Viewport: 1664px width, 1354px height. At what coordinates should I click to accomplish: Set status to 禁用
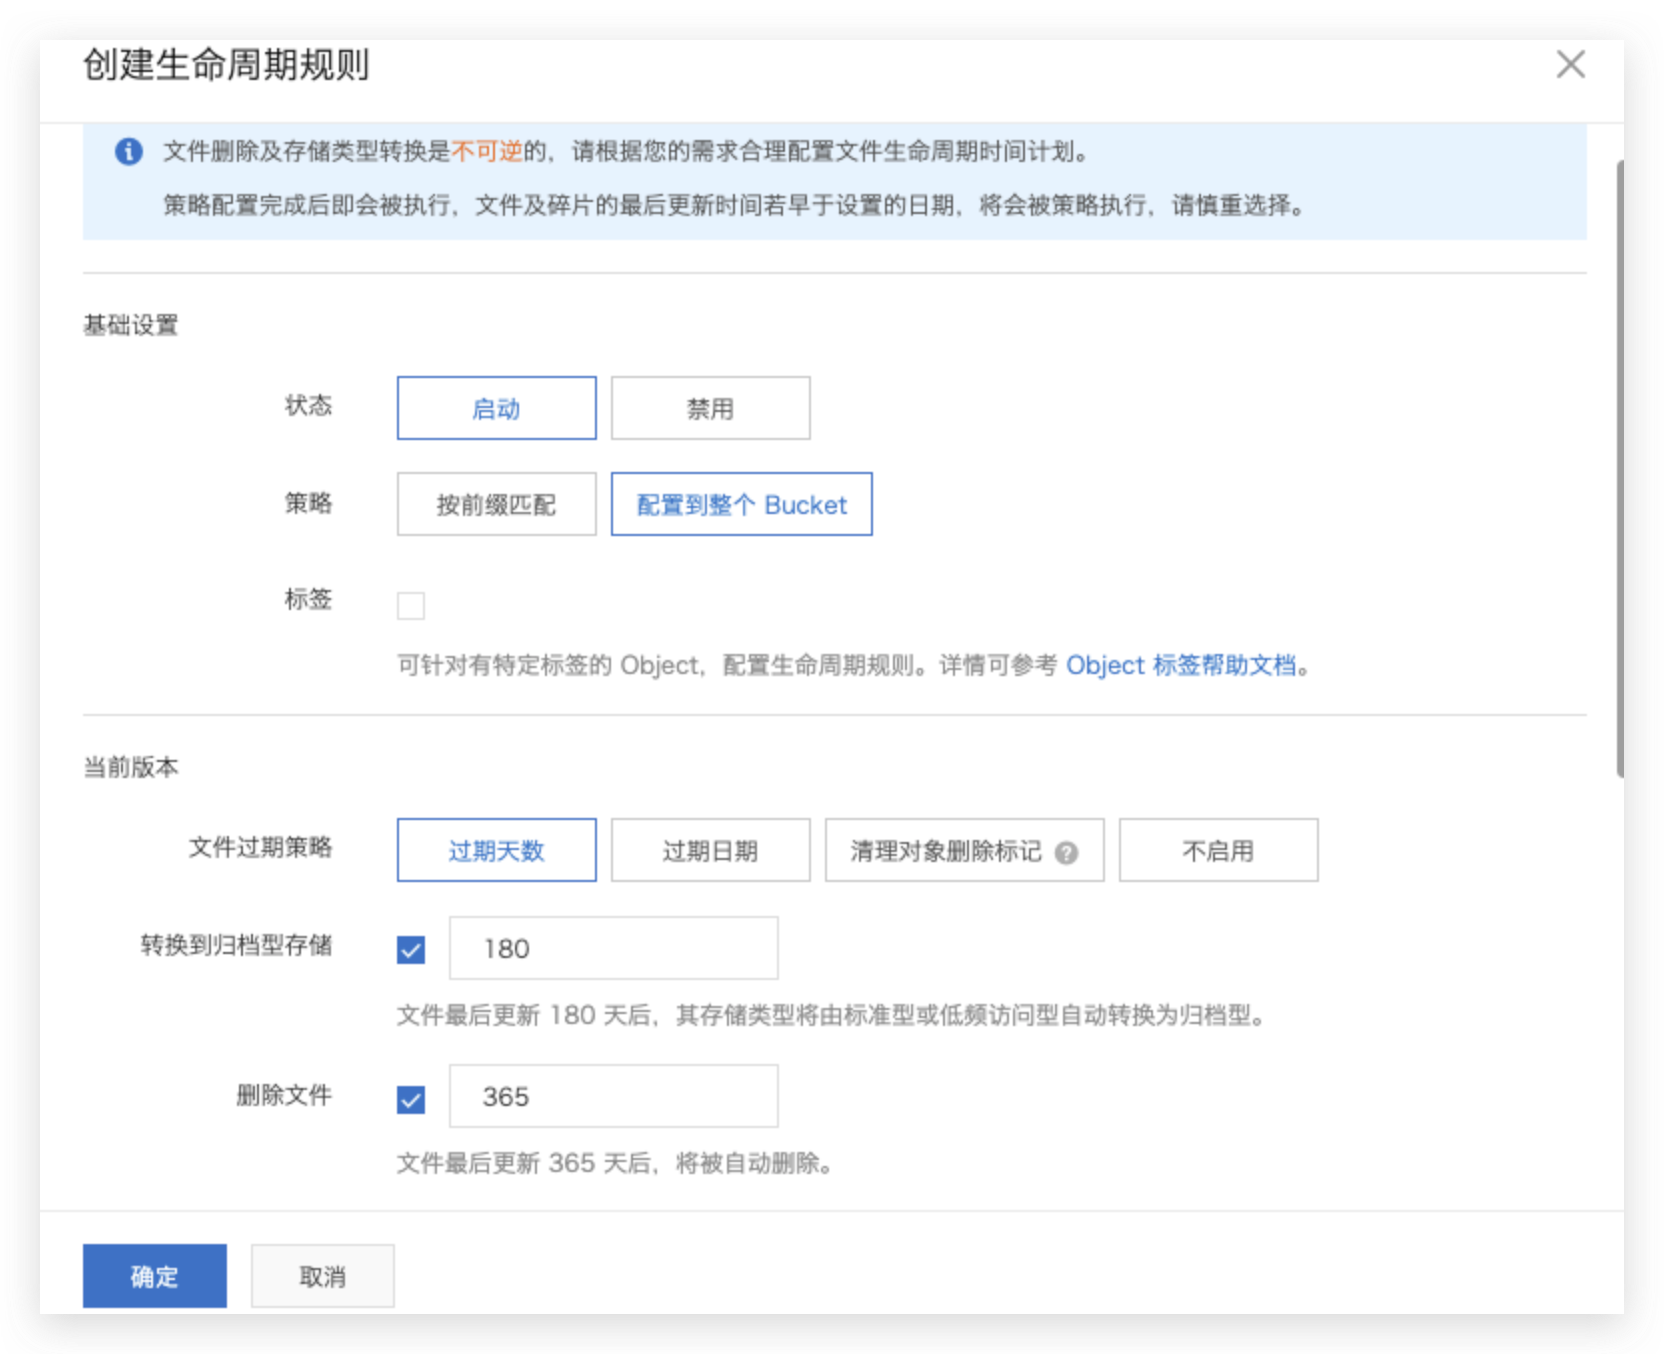(710, 408)
